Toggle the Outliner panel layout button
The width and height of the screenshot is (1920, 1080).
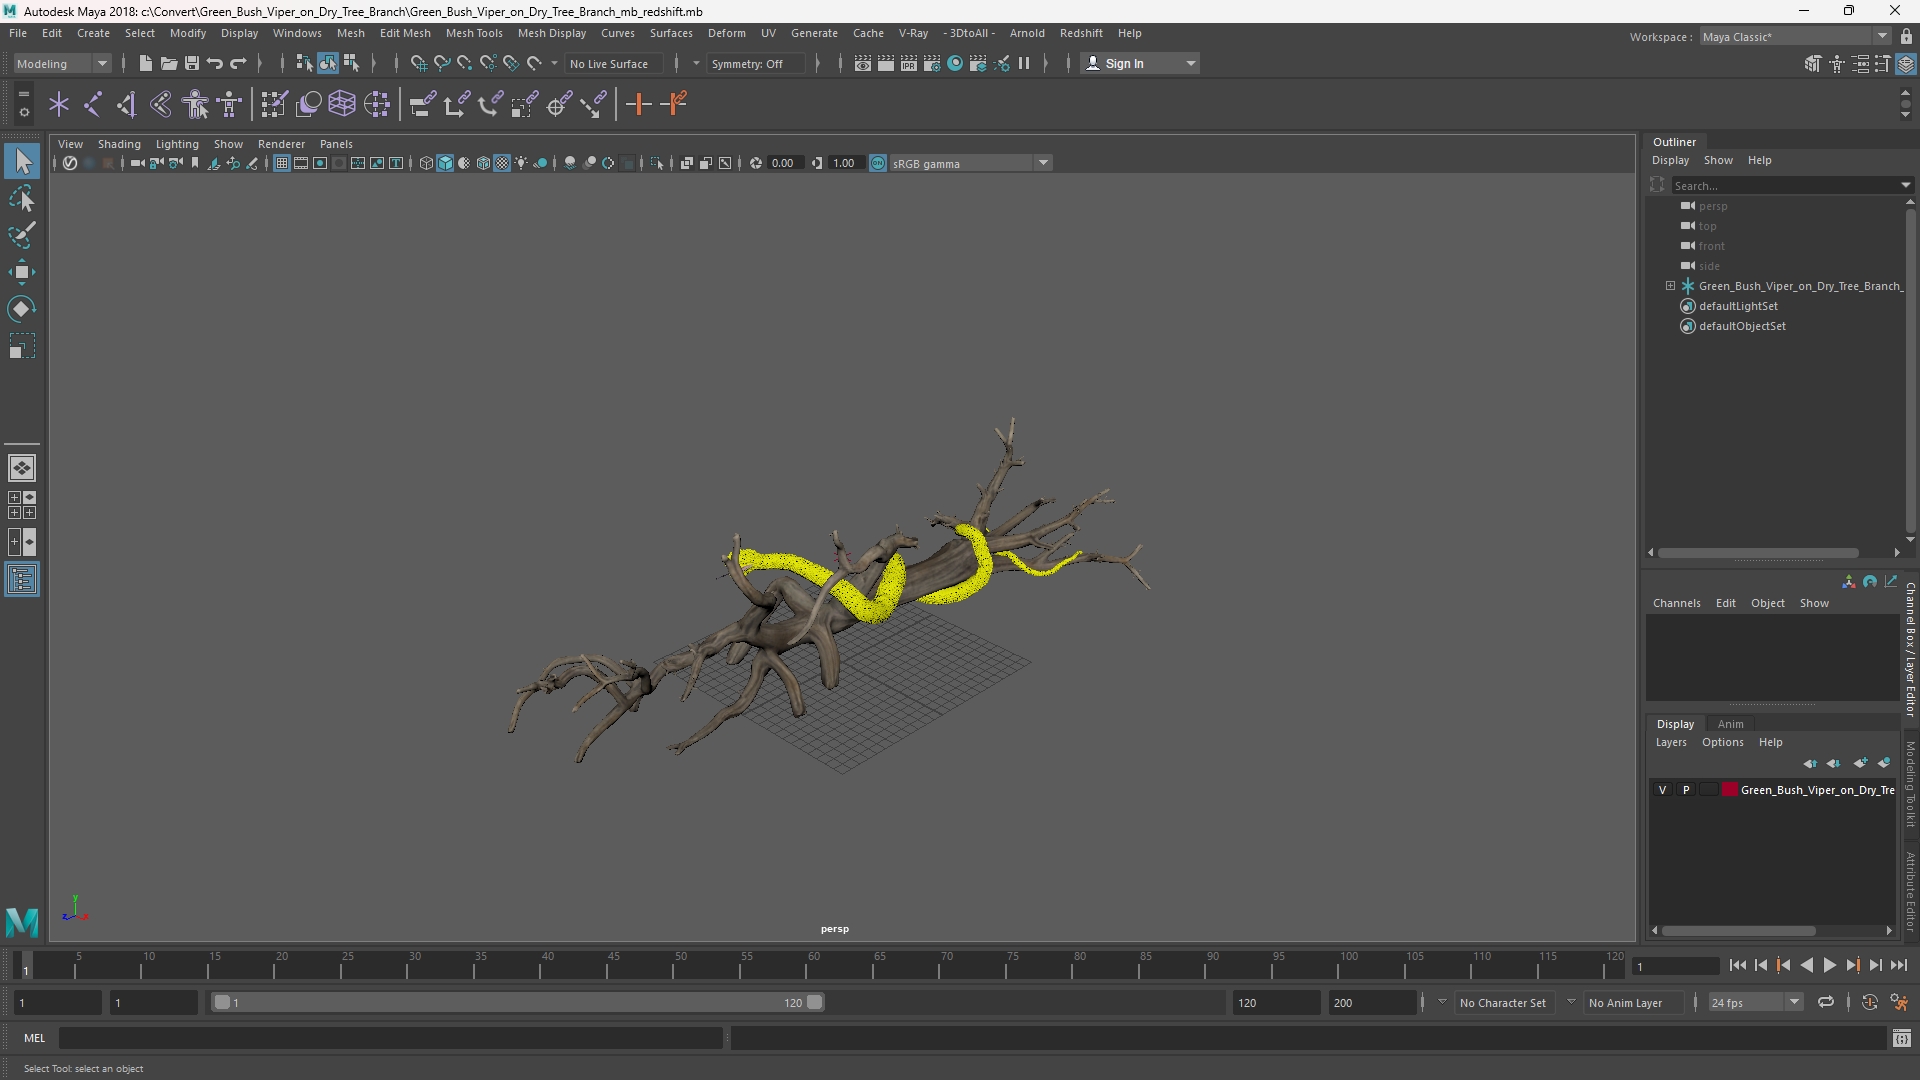click(x=22, y=580)
